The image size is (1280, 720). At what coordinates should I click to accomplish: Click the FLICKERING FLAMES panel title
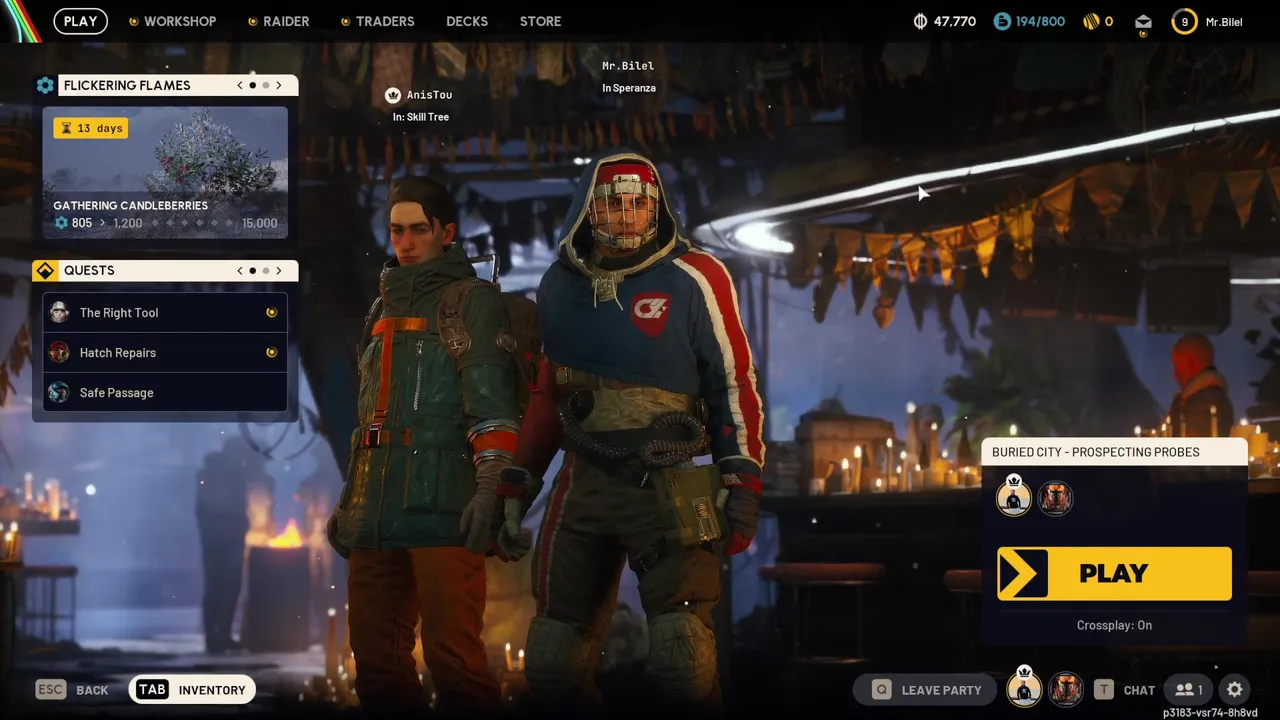[x=127, y=85]
